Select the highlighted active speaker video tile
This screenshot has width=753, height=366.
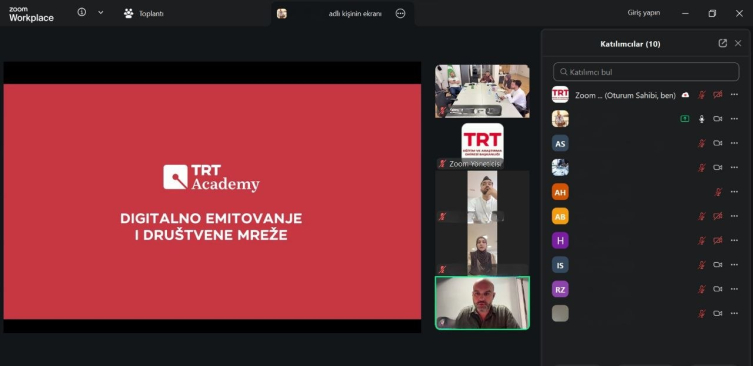pyautogui.click(x=482, y=303)
